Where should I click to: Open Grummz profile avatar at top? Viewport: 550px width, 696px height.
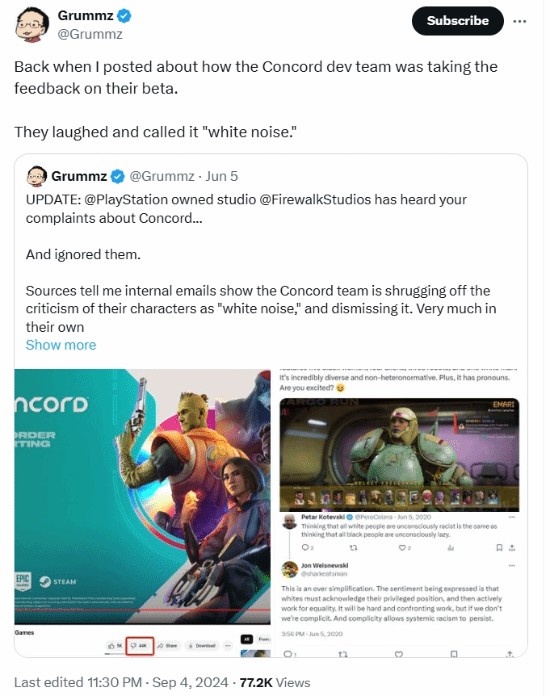point(32,25)
